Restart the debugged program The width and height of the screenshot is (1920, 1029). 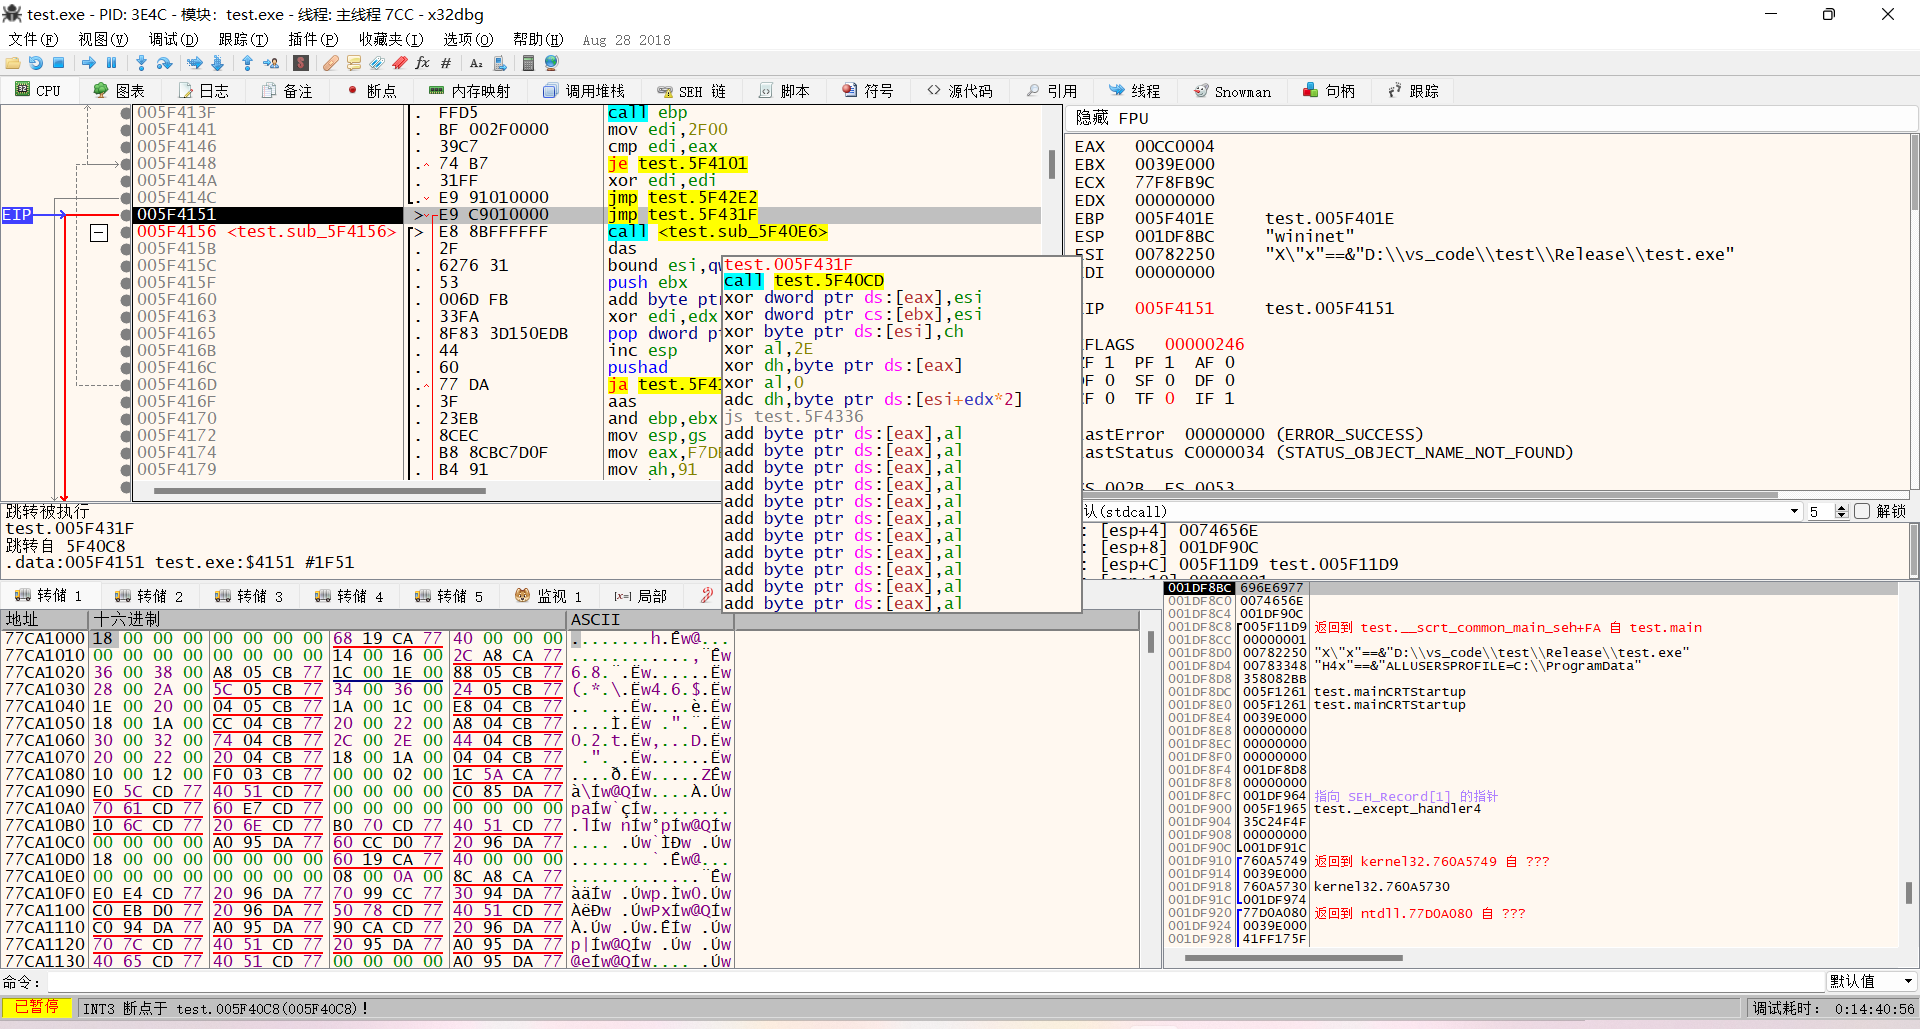click(x=36, y=63)
